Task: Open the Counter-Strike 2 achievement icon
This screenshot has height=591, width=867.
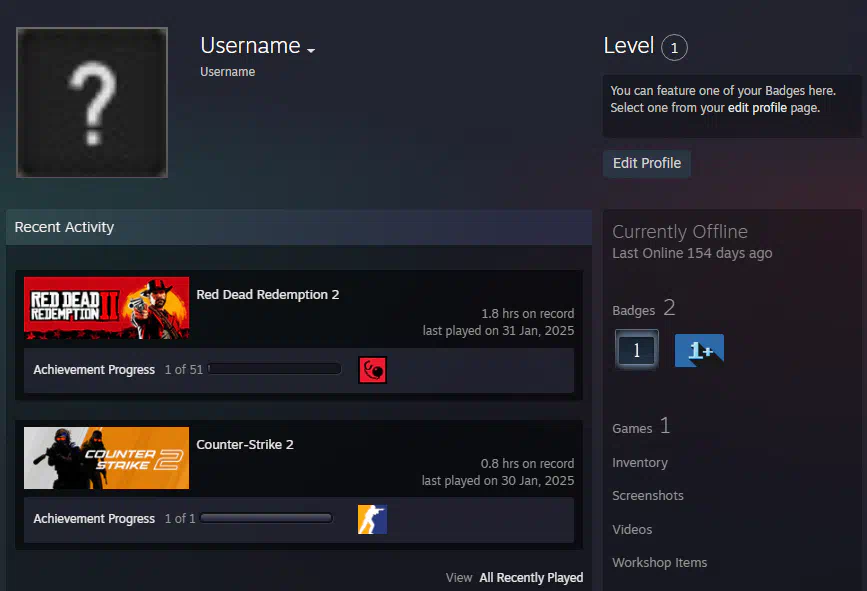Action: click(x=372, y=519)
